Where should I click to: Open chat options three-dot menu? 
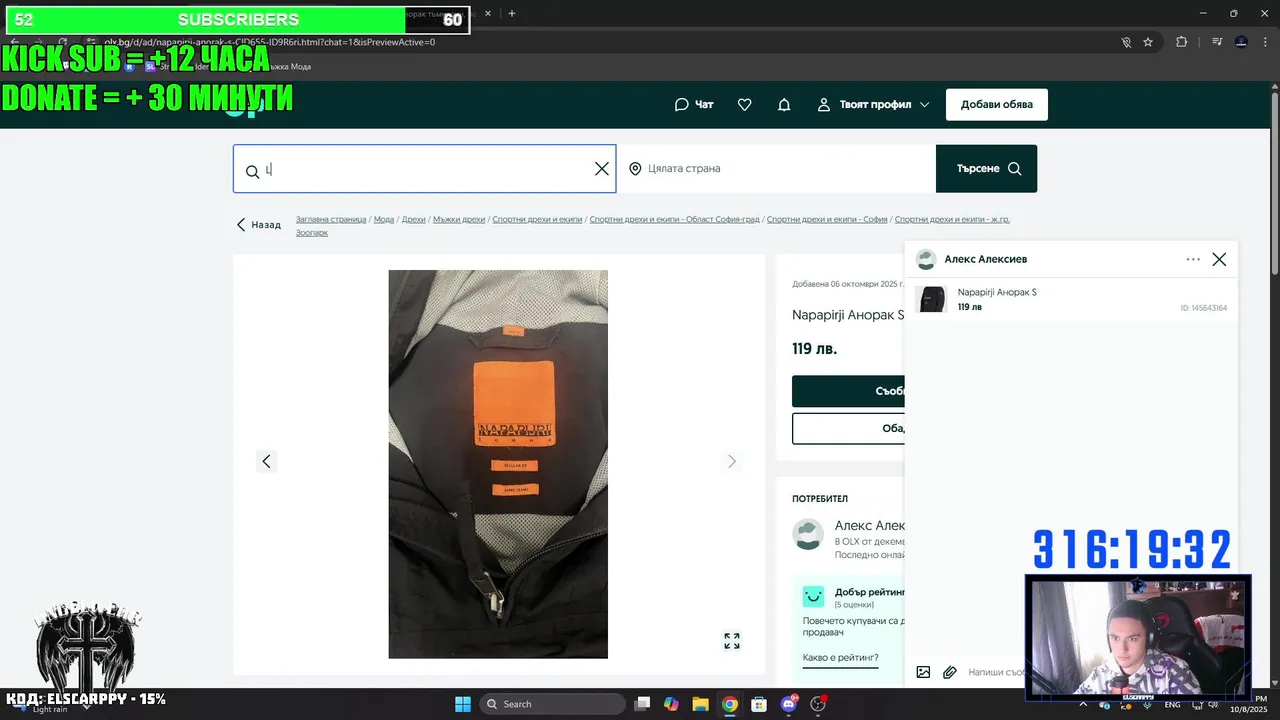[1193, 259]
